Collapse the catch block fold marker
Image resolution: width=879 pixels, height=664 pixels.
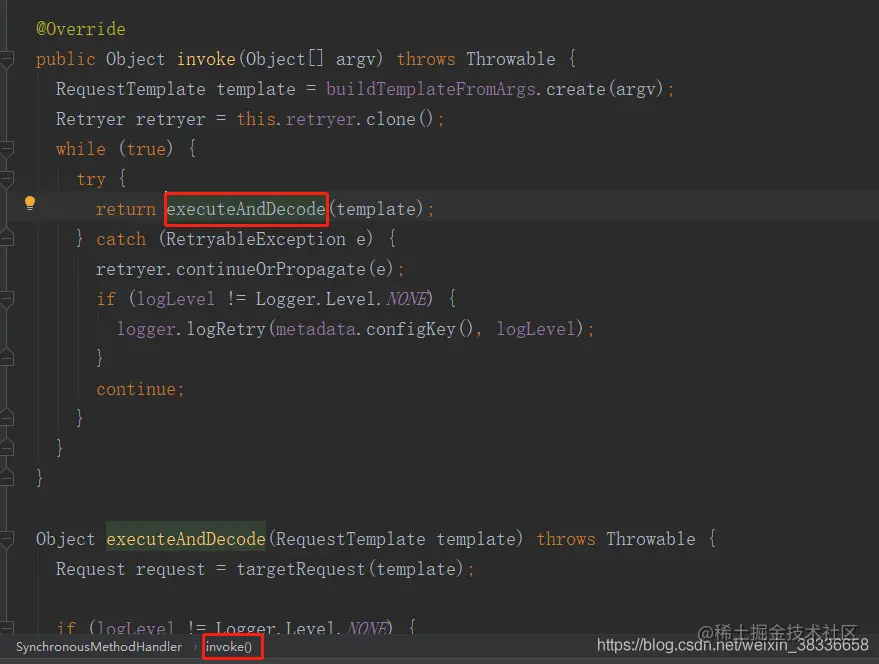click(7, 239)
